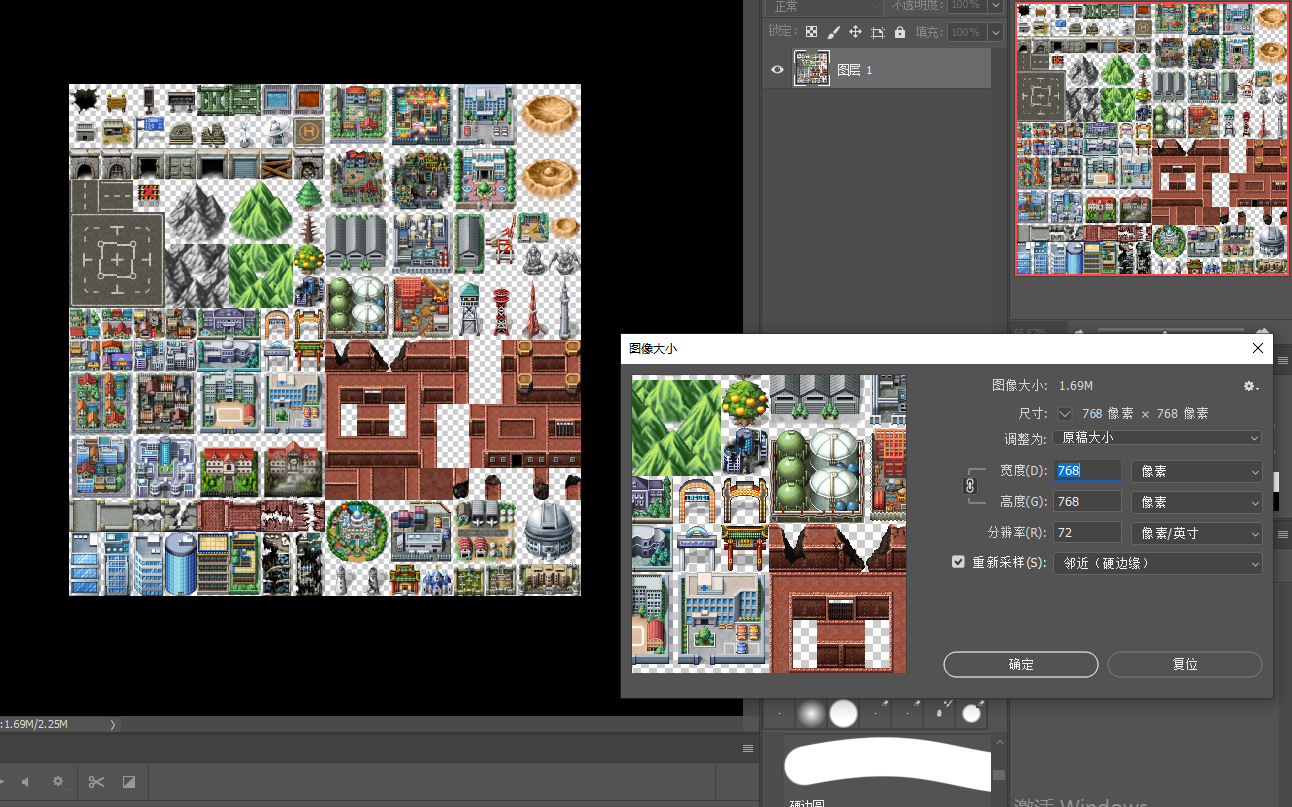Viewport: 1292px width, 807px height.
Task: Open the Image Size dialog gear settings
Action: tap(1250, 386)
